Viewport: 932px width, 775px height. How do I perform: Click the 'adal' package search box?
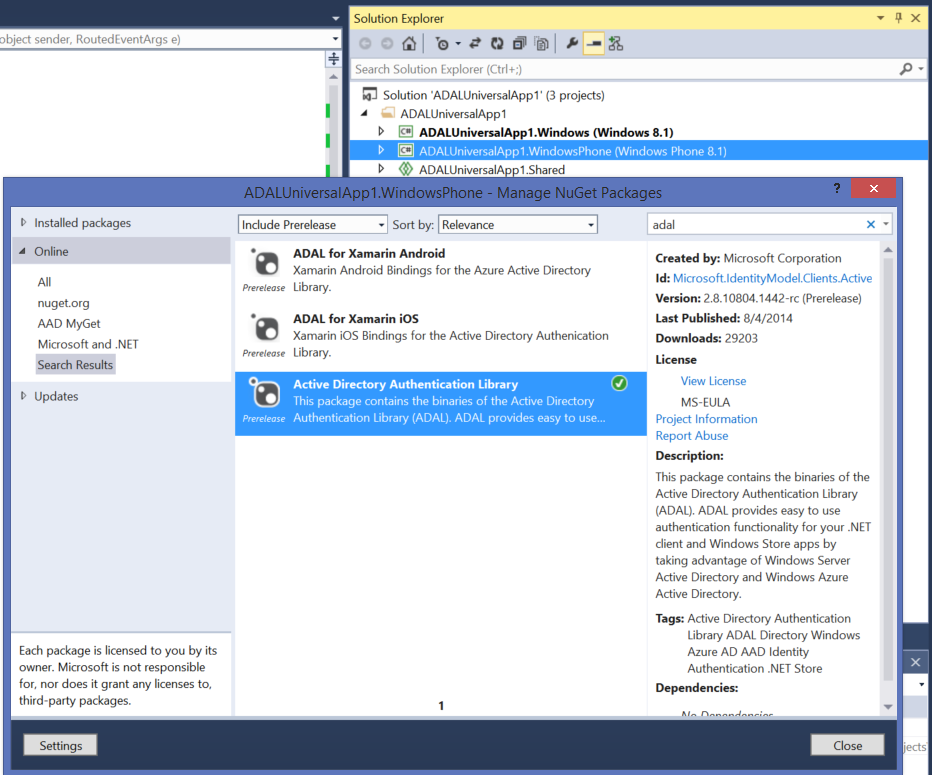[x=755, y=225]
